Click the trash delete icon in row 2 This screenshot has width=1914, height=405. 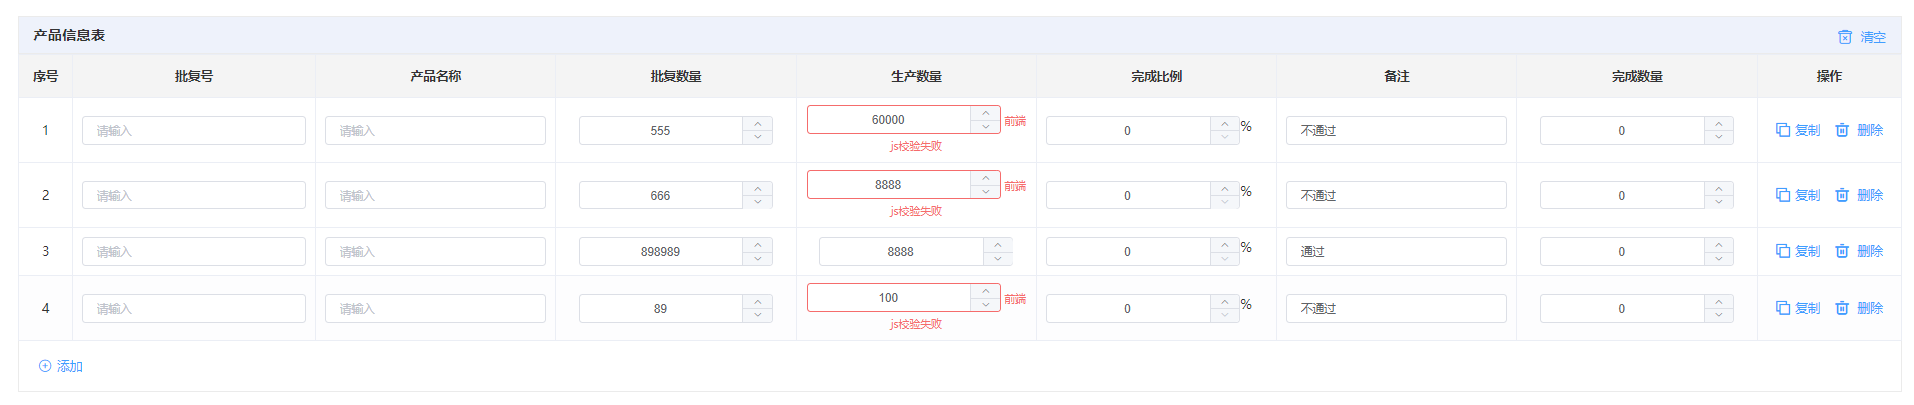point(1842,195)
